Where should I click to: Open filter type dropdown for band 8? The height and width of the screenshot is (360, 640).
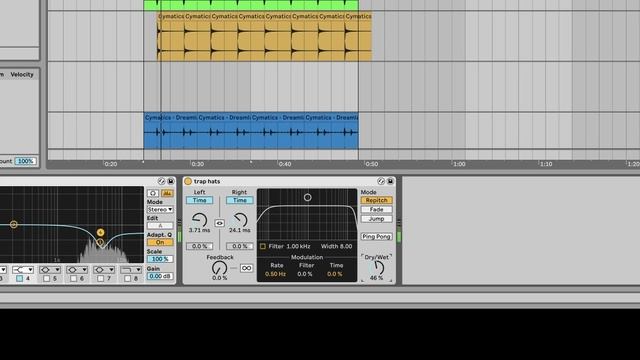pos(131,270)
